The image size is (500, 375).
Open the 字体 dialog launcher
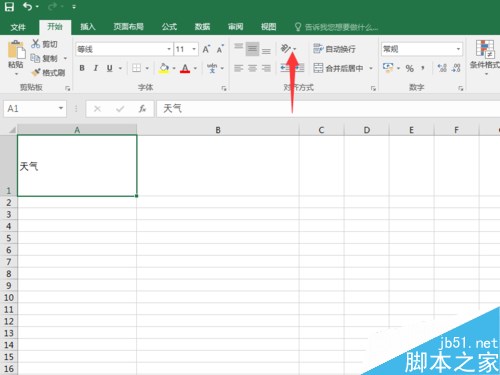(x=224, y=88)
